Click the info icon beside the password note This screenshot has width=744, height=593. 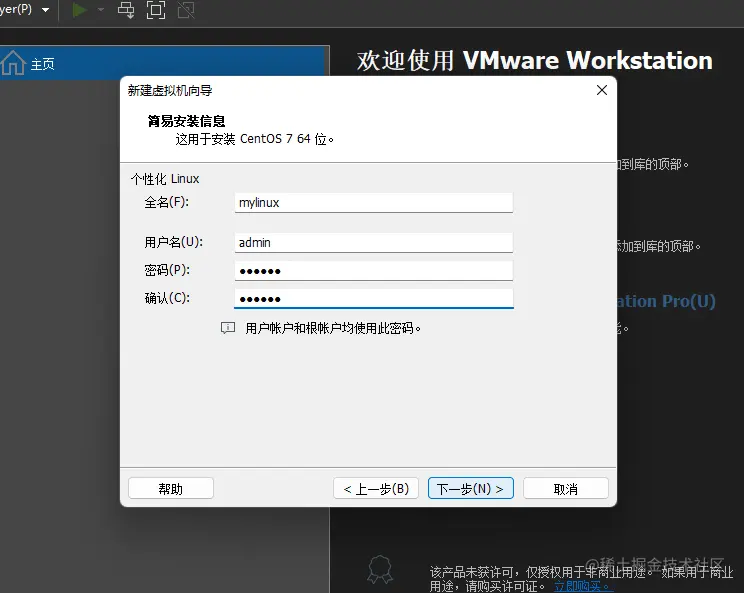[228, 328]
